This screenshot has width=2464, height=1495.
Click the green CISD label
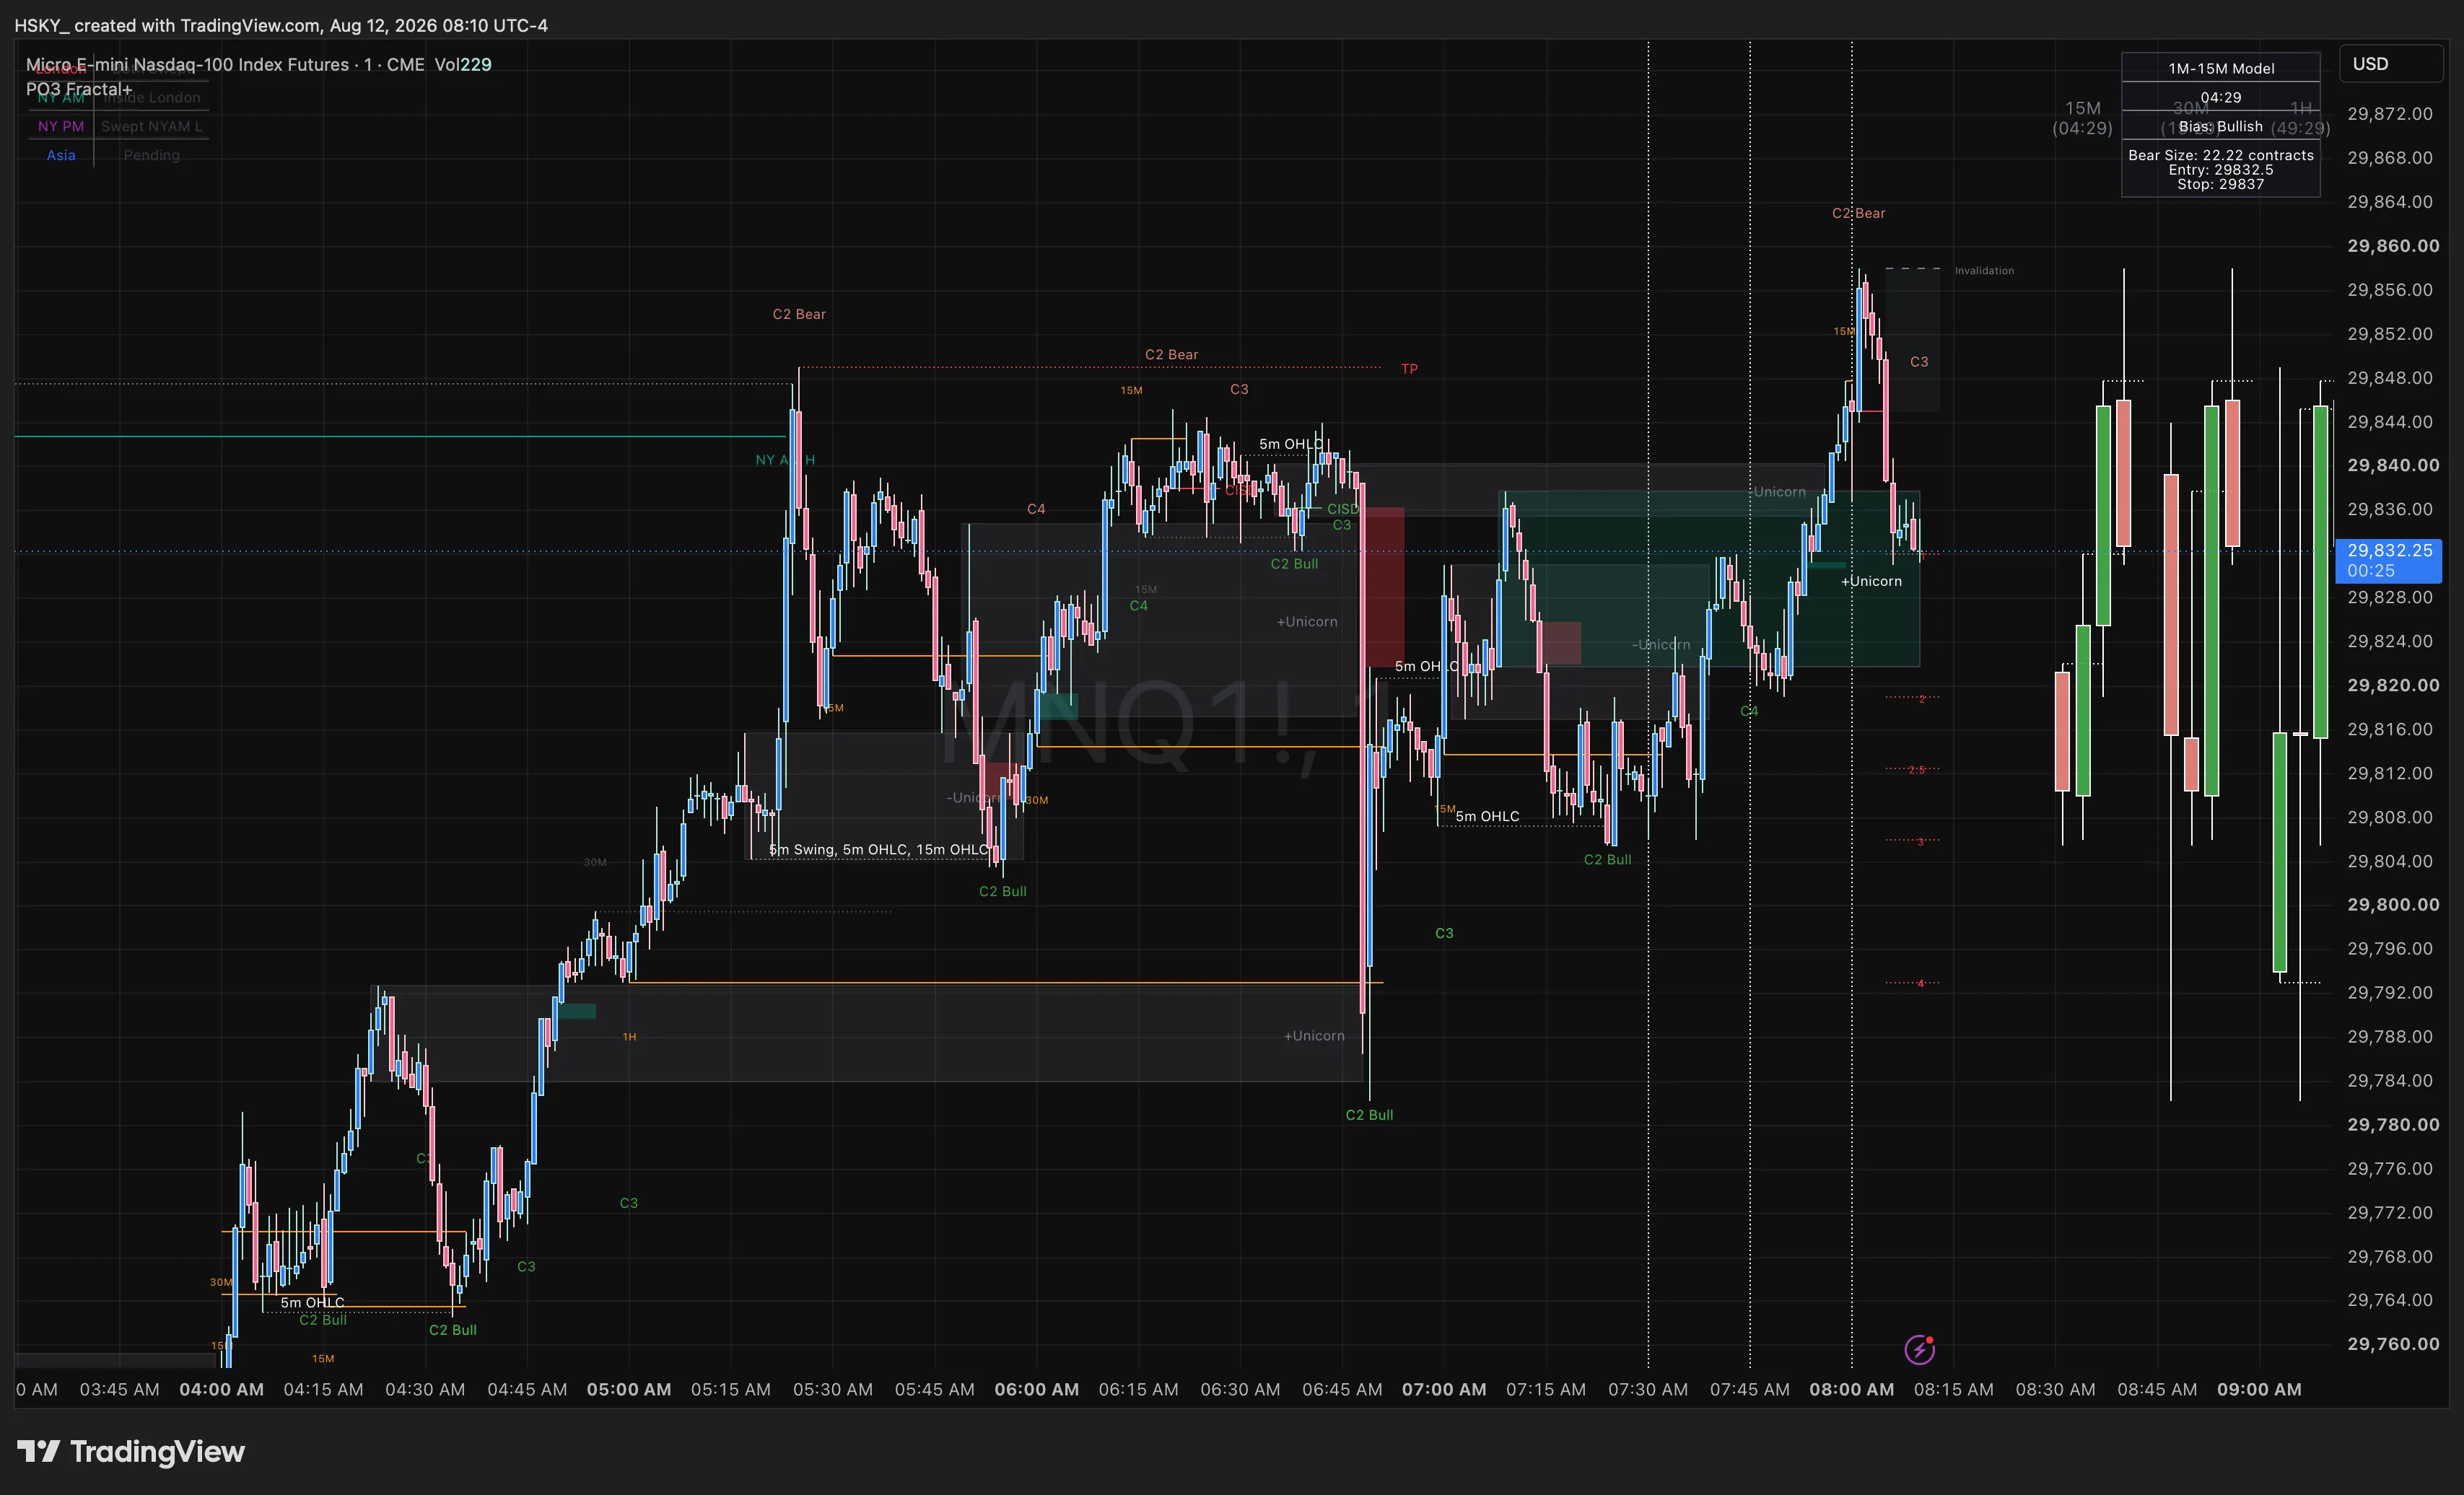coord(1342,509)
